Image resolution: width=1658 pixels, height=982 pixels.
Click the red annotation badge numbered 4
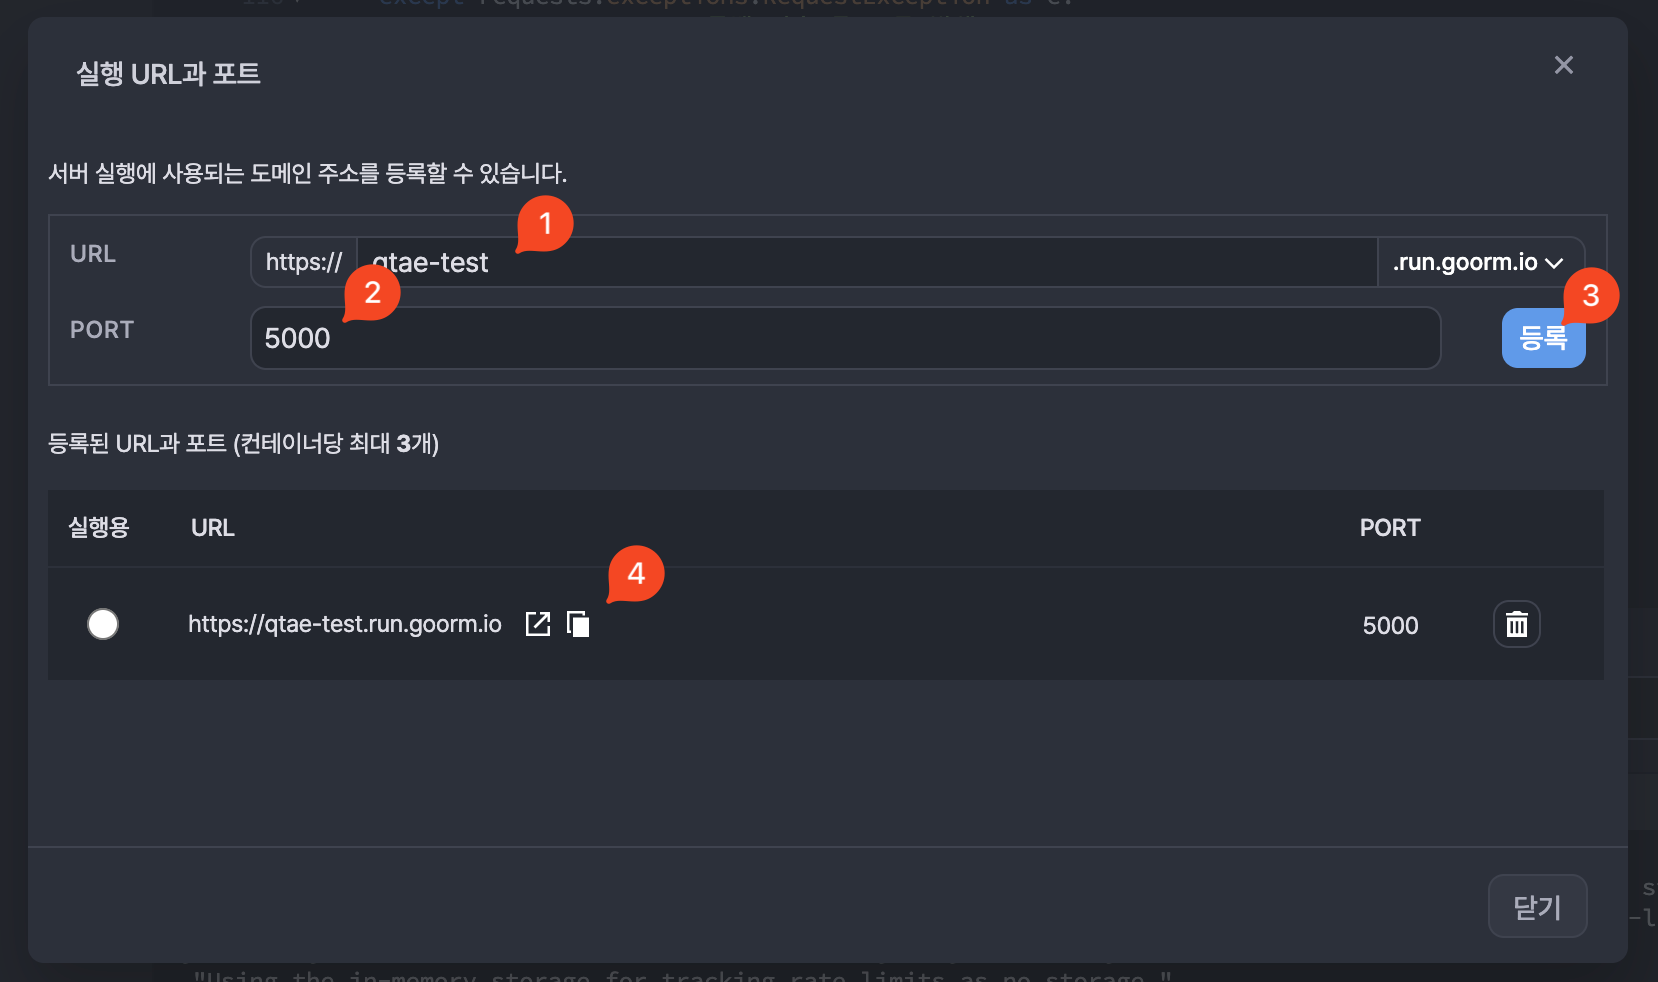636,574
